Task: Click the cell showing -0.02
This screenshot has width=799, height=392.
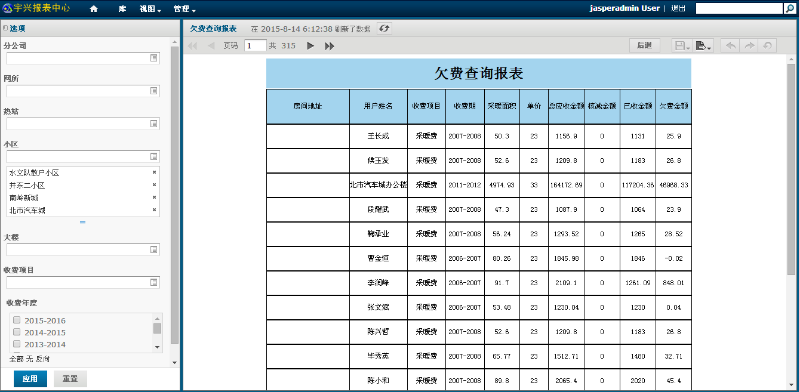Action: (x=674, y=258)
